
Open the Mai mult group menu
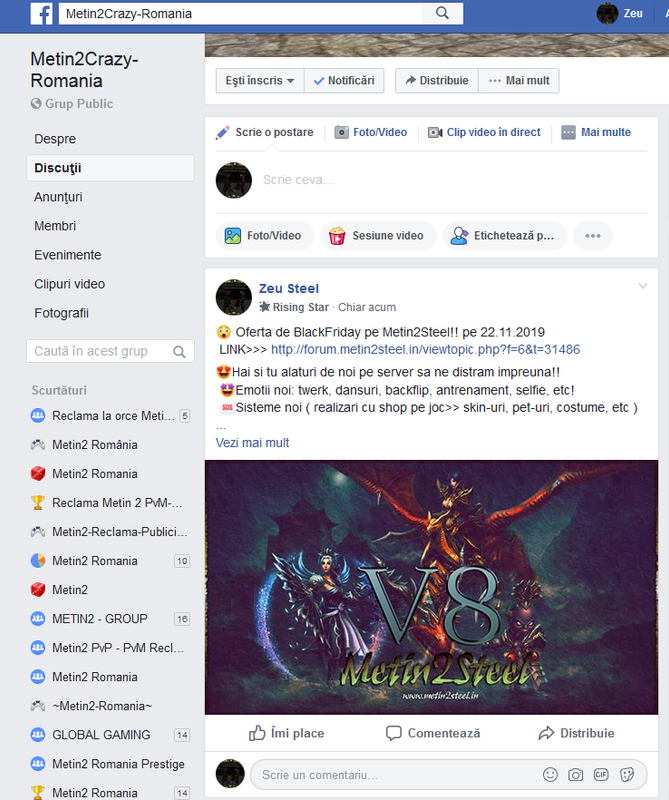click(519, 81)
